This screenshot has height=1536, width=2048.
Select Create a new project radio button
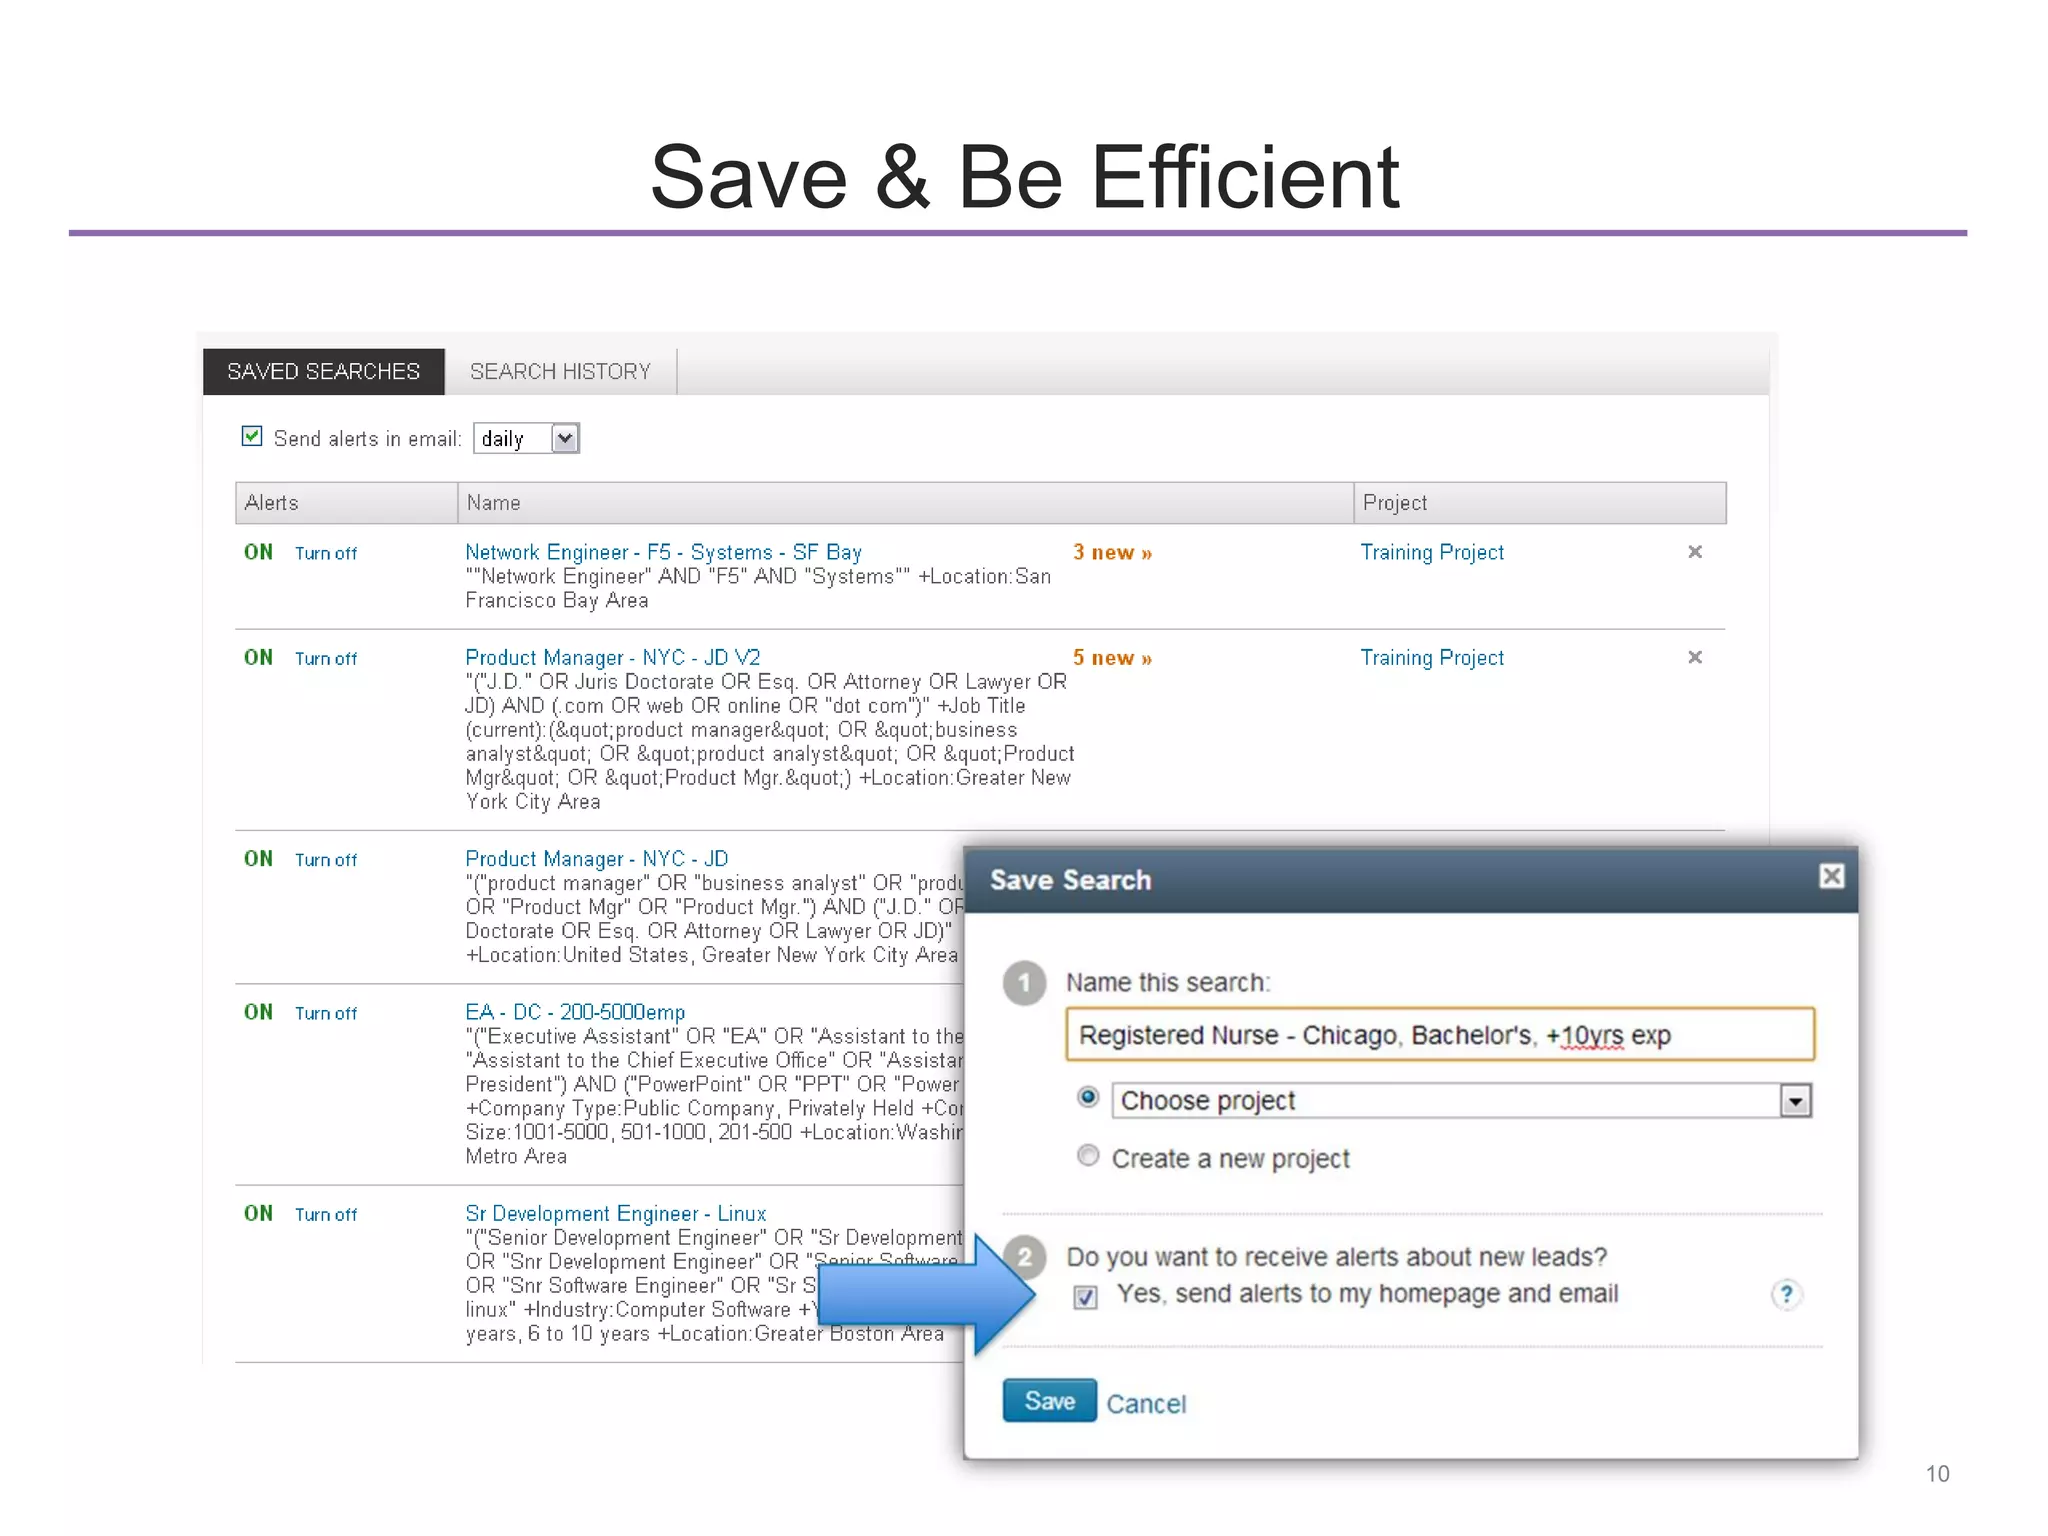1088,1155
